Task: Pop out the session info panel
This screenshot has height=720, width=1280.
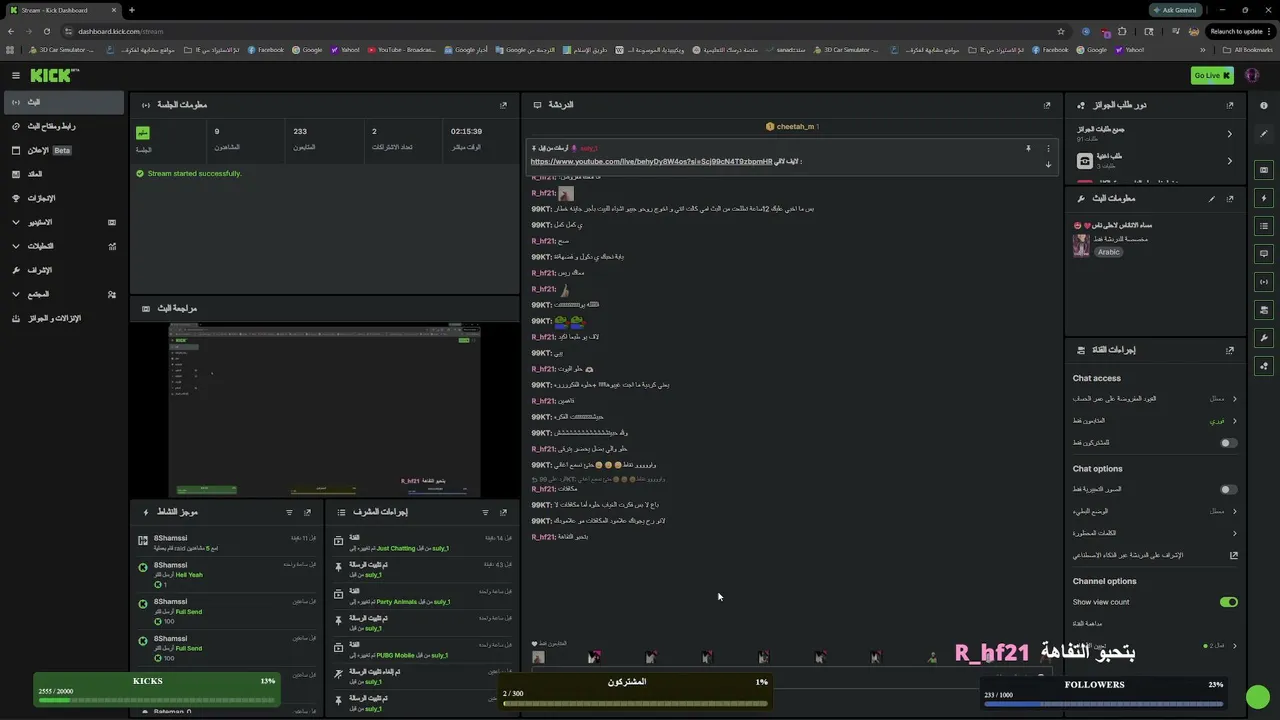Action: click(503, 105)
